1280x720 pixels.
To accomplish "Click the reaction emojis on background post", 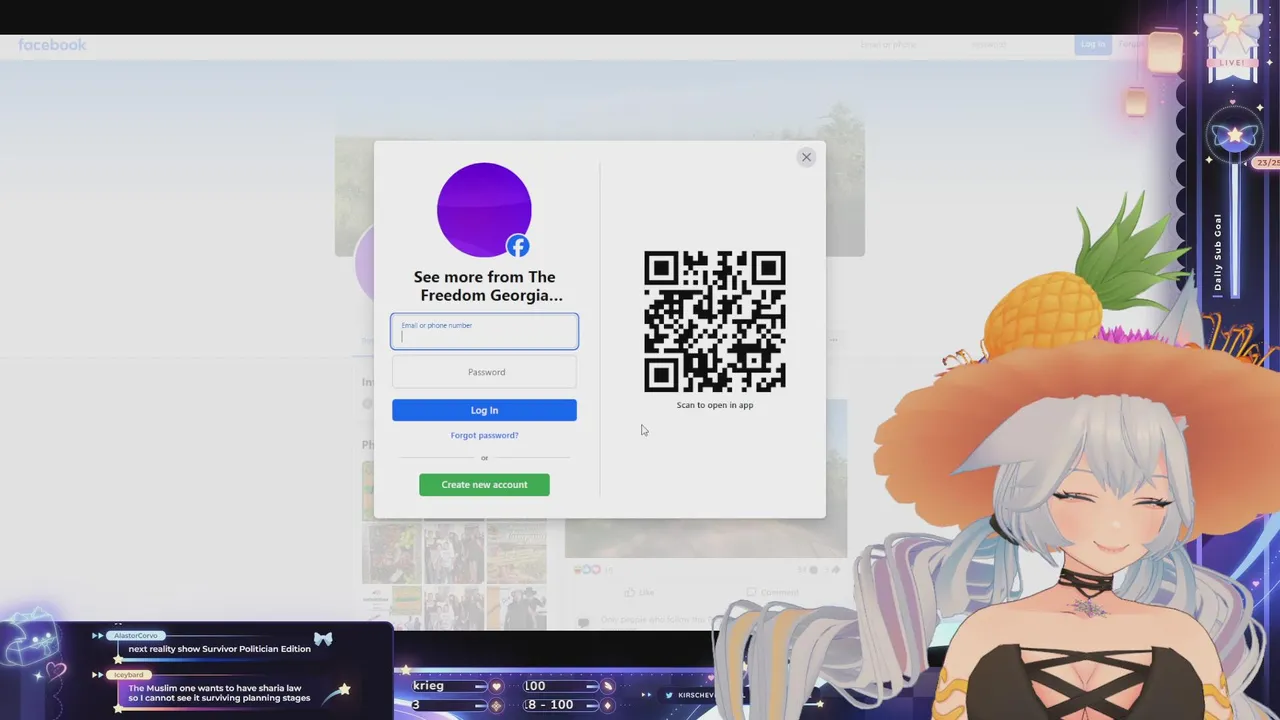I will point(587,570).
